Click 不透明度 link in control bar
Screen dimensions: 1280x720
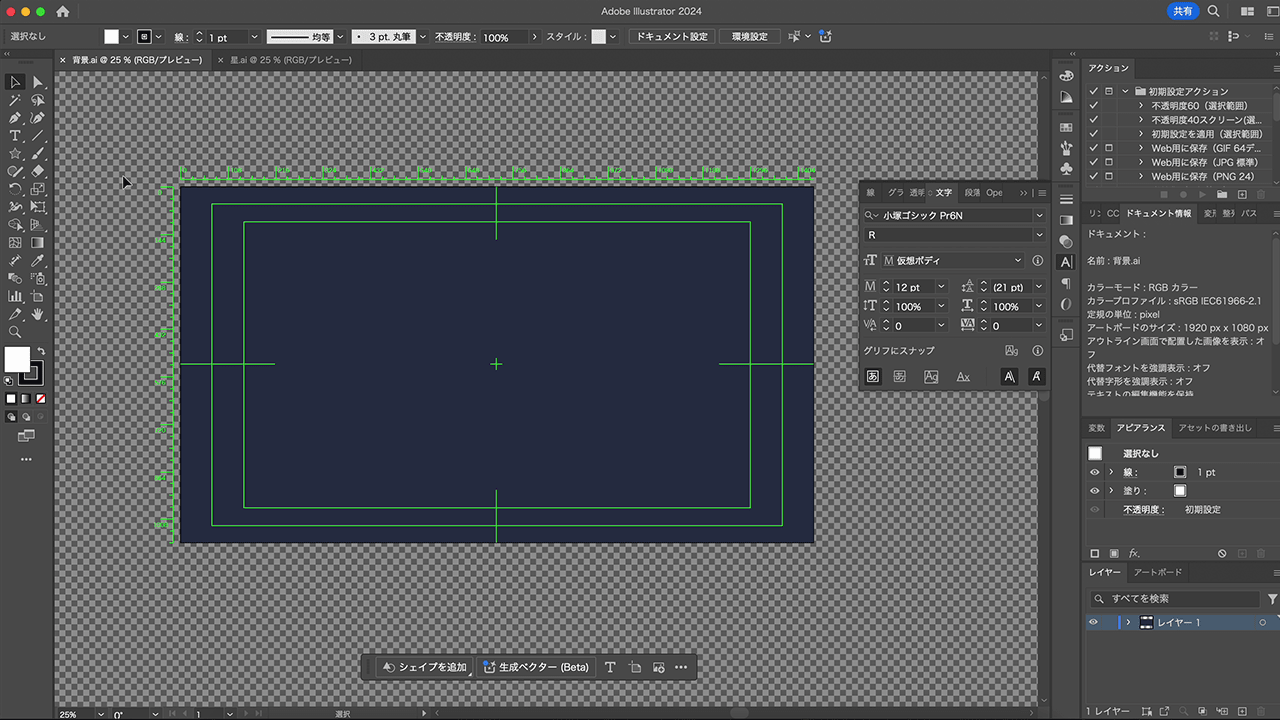tap(457, 37)
